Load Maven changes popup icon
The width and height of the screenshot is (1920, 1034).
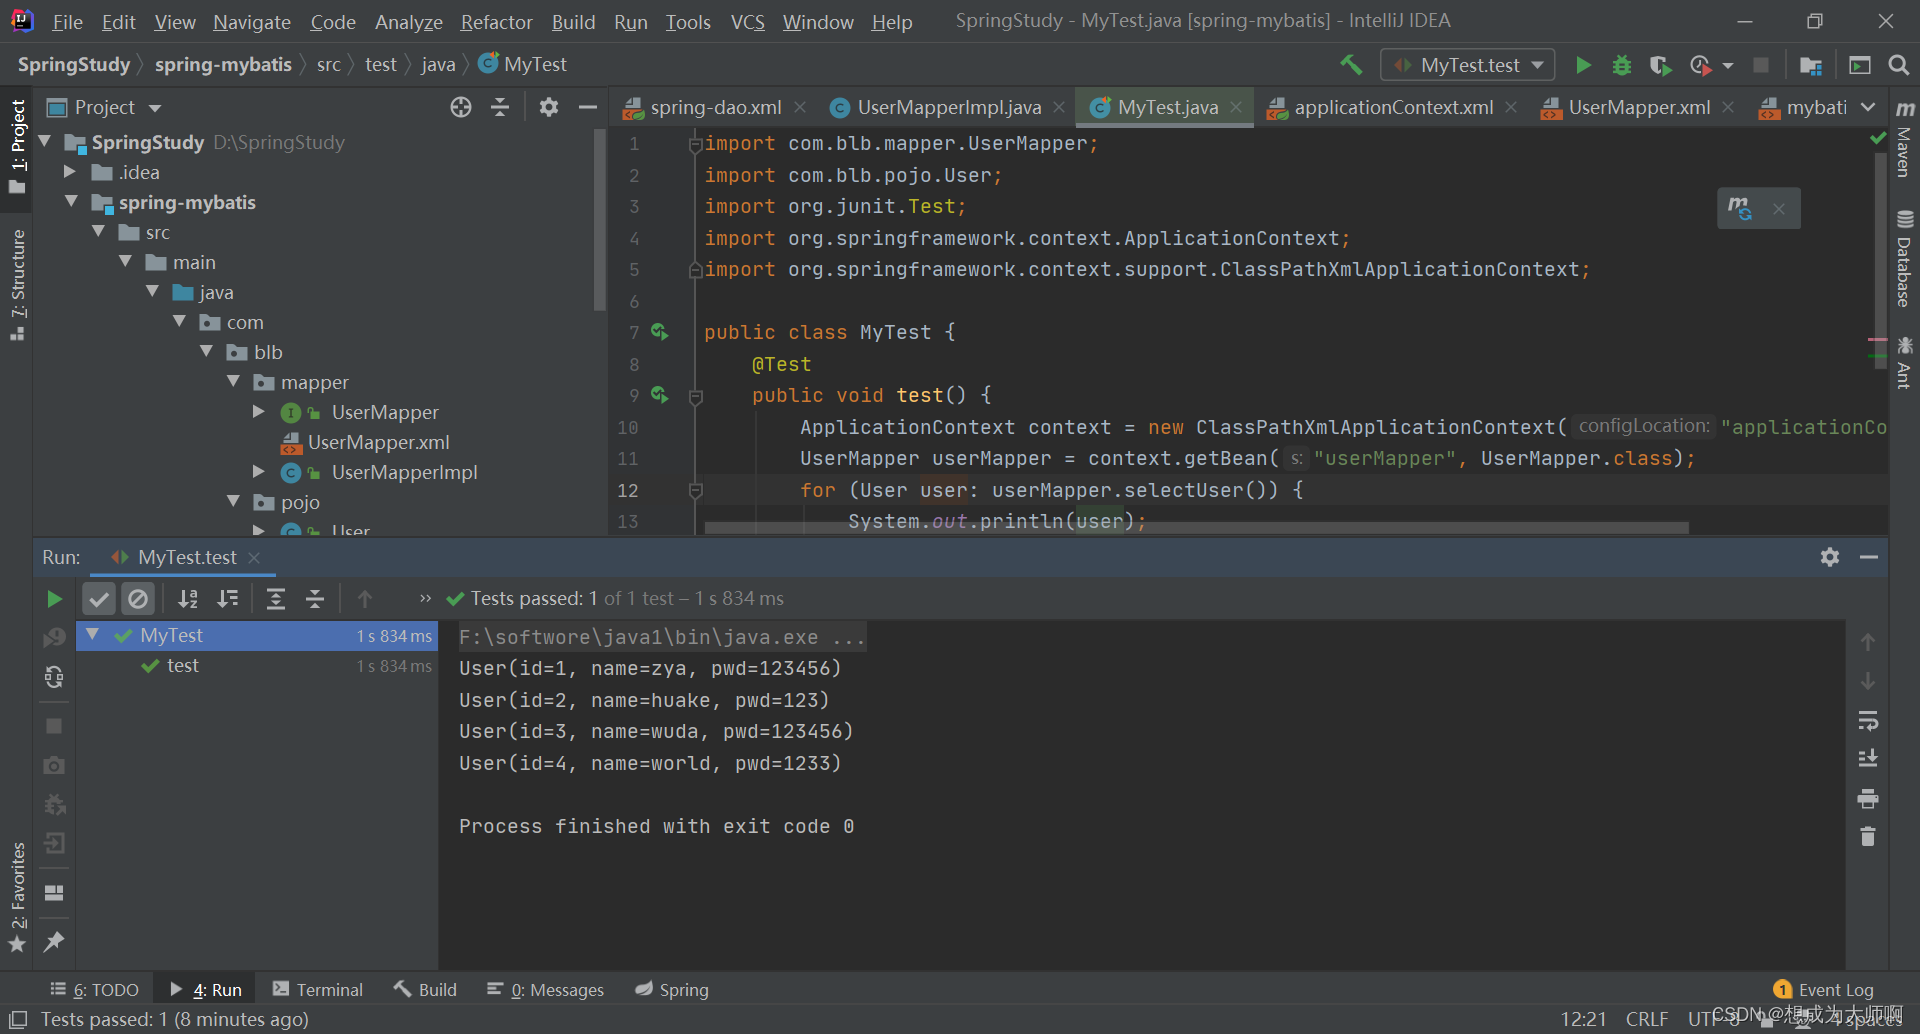coord(1740,208)
